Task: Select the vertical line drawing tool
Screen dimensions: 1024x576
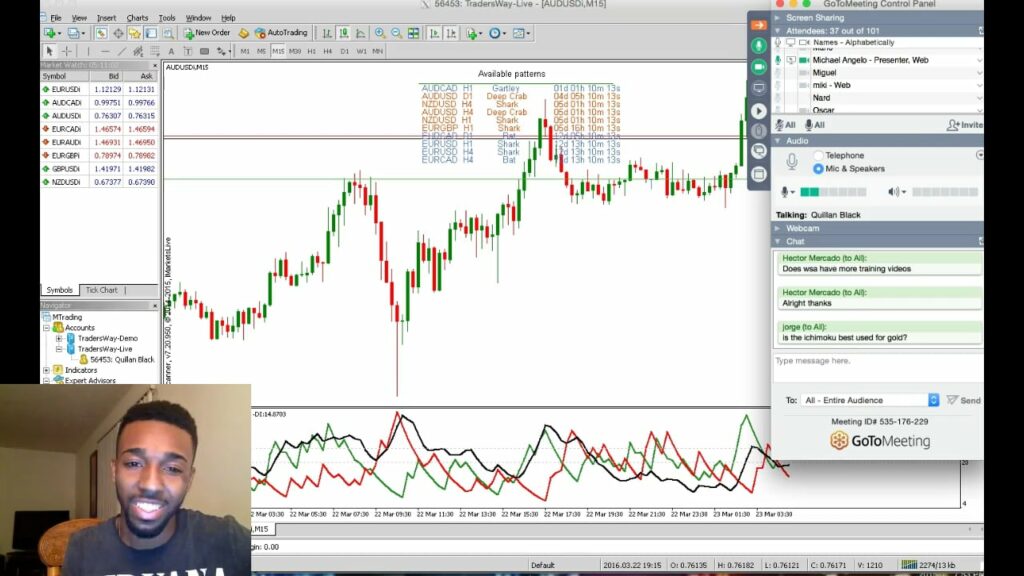Action: click(88, 51)
